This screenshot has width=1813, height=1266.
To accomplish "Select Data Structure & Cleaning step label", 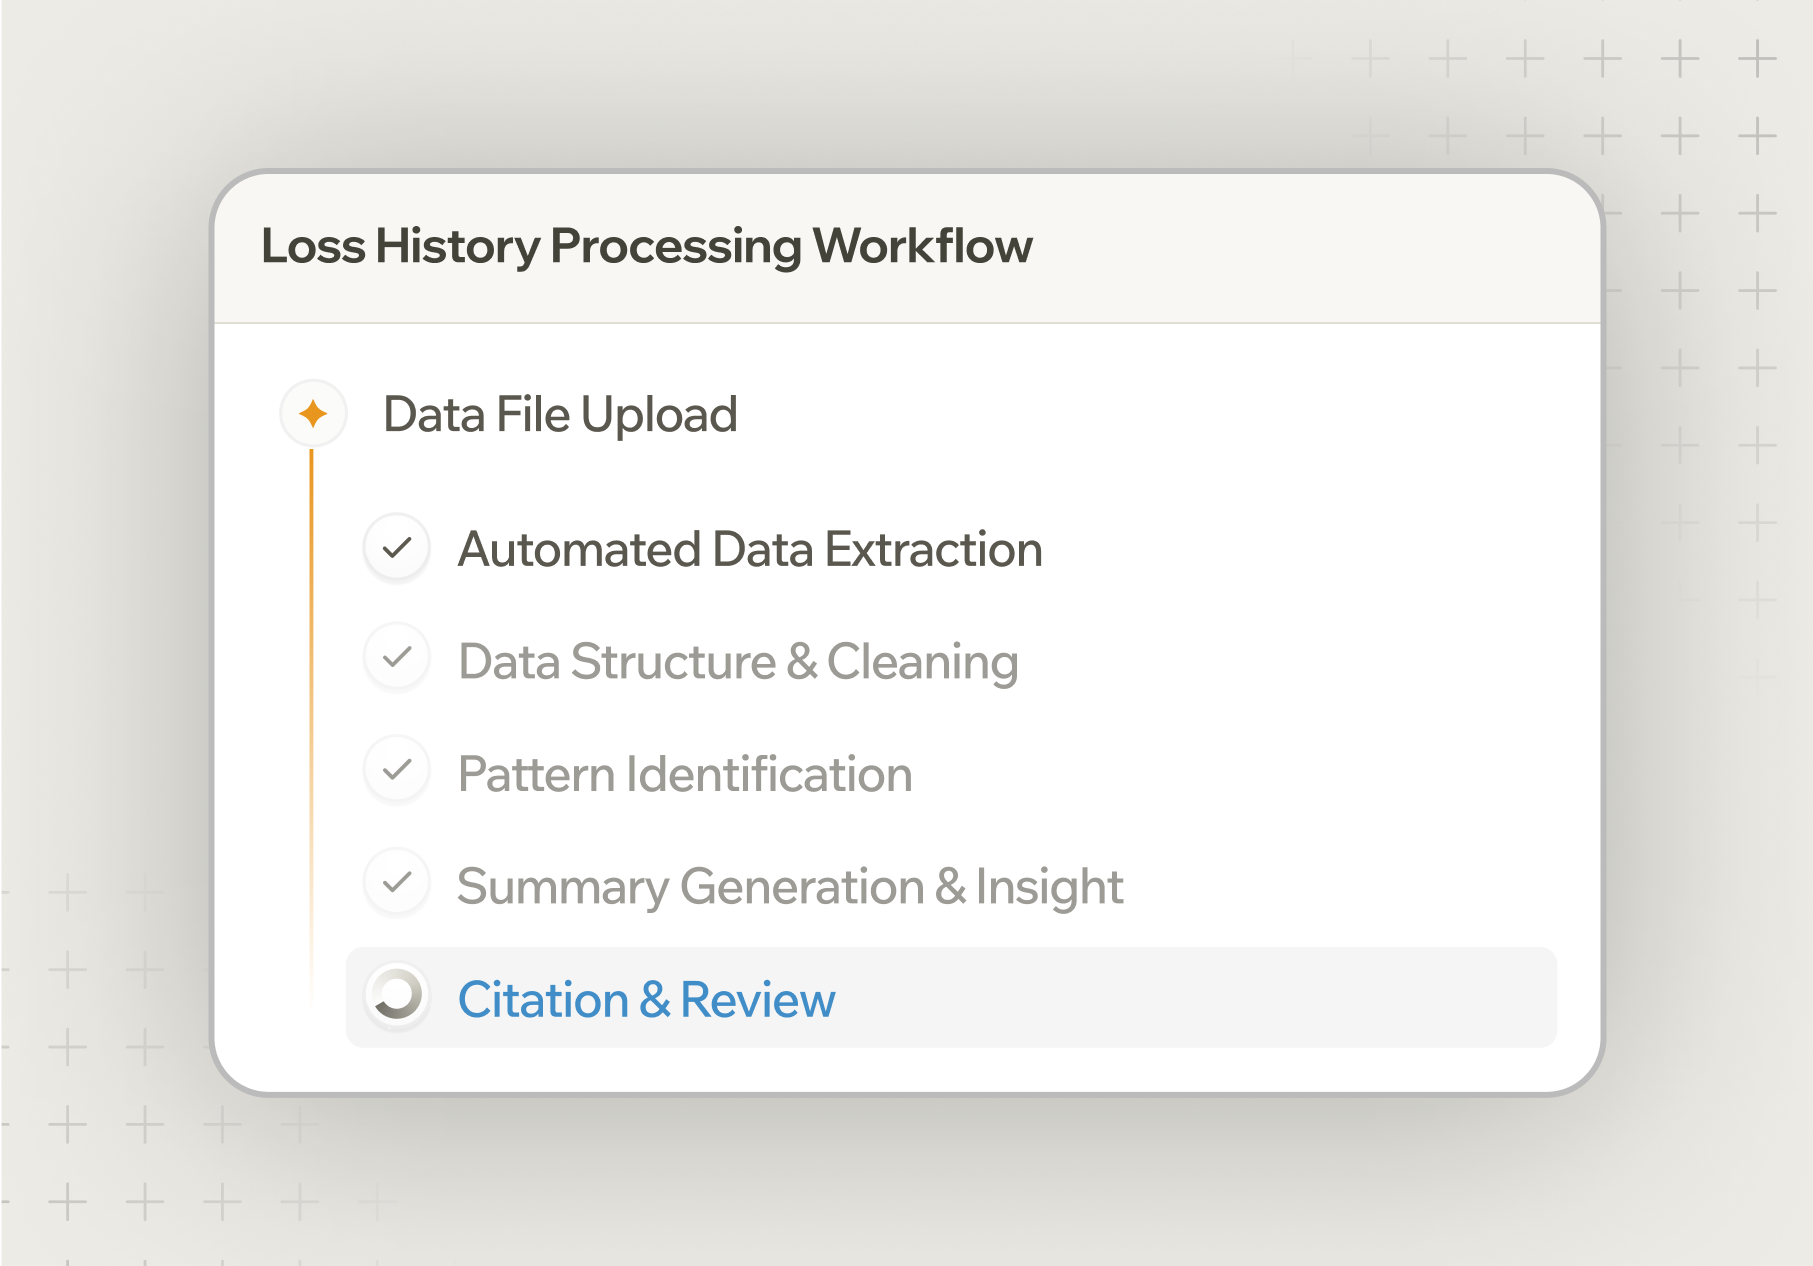I will tap(738, 661).
